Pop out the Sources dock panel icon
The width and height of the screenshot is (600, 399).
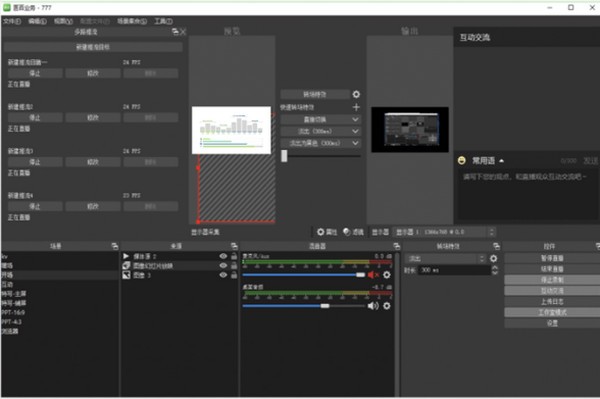point(234,246)
